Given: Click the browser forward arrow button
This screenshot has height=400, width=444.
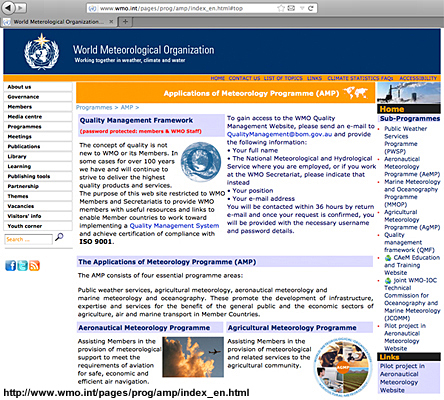Looking at the screenshot, I should coord(21,8).
